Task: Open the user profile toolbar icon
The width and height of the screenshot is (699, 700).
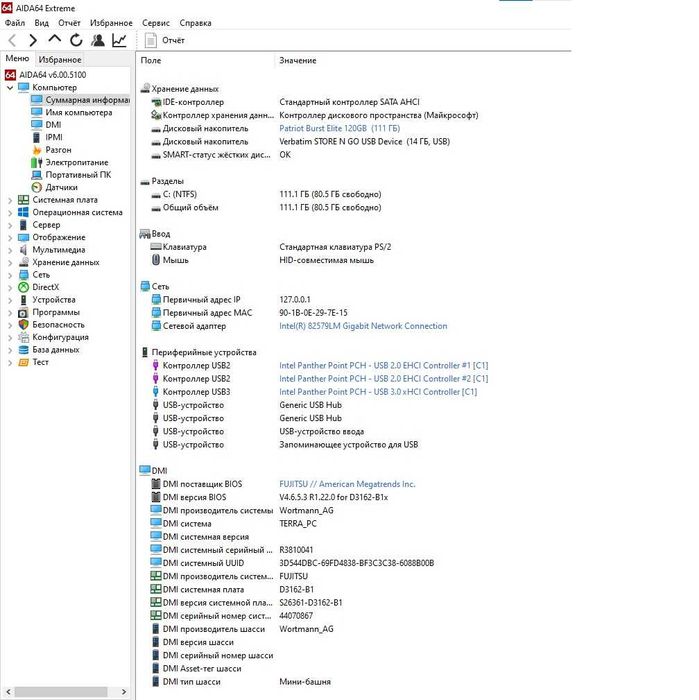Action: [x=98, y=40]
